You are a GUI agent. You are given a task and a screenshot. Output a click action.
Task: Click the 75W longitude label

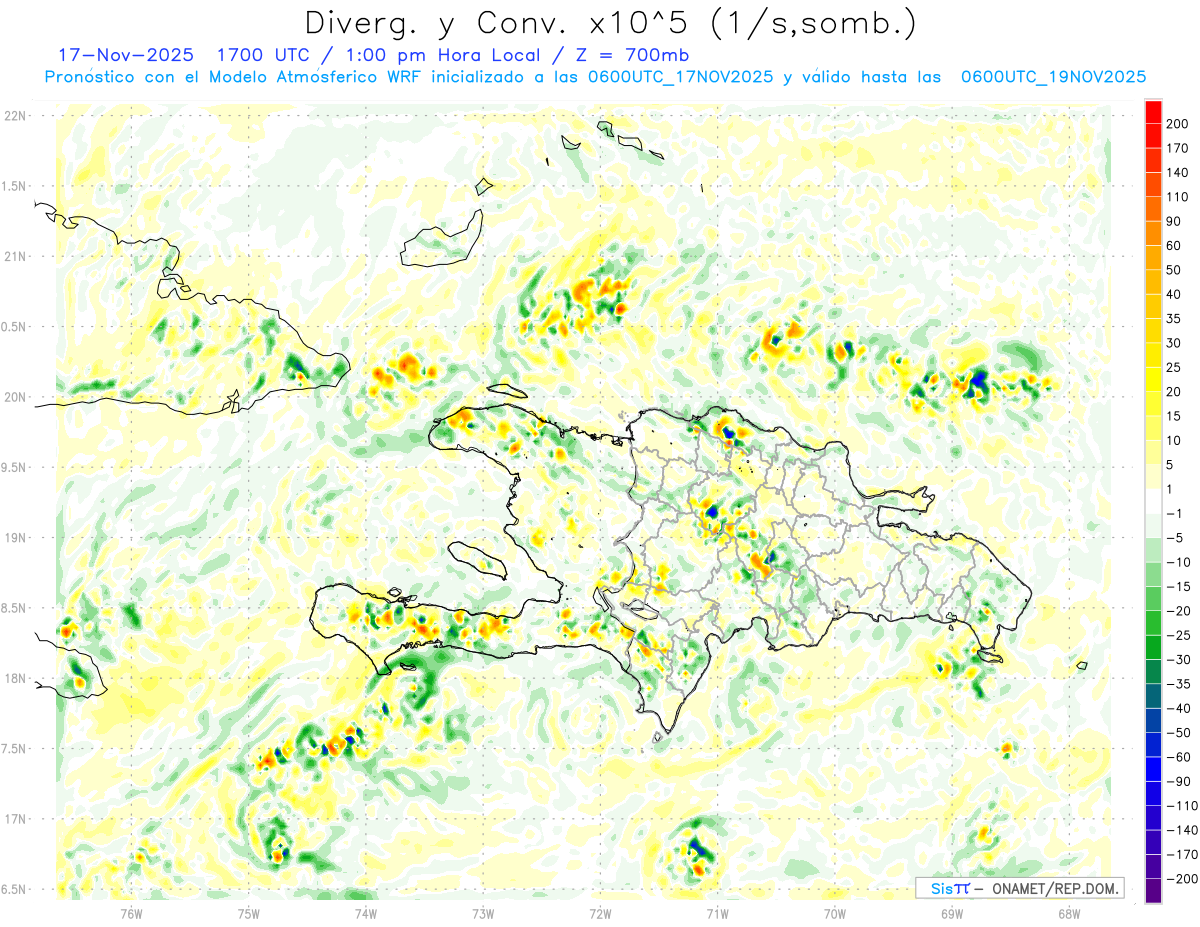click(x=249, y=913)
